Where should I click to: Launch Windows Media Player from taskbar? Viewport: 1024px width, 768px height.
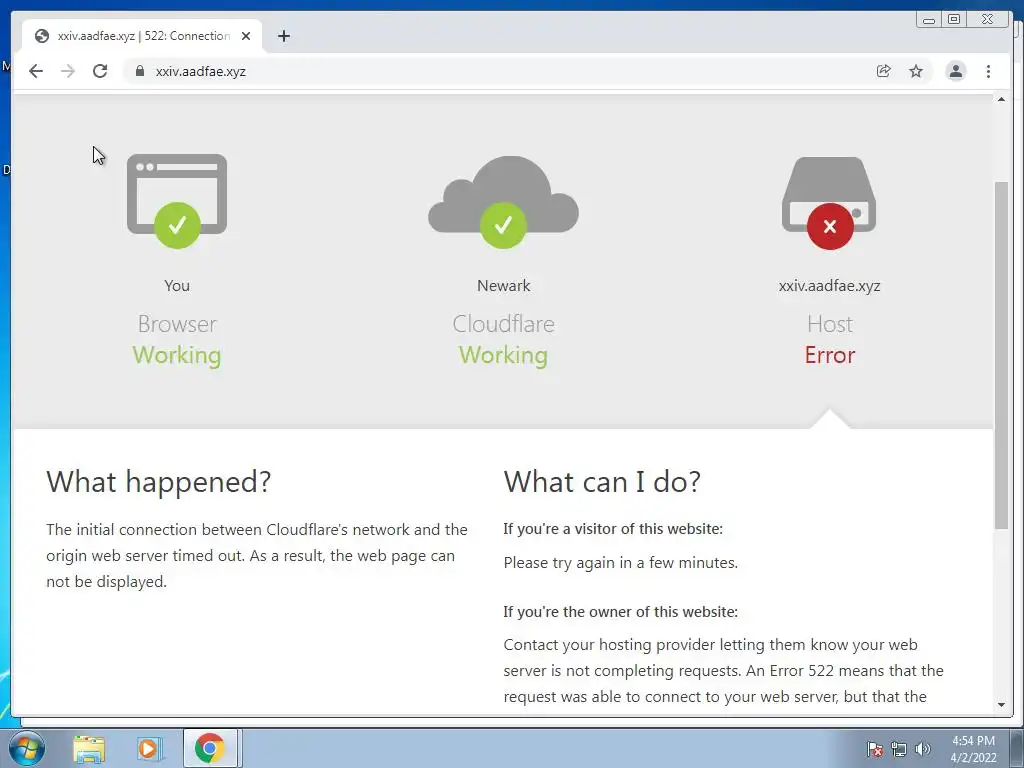(x=149, y=749)
